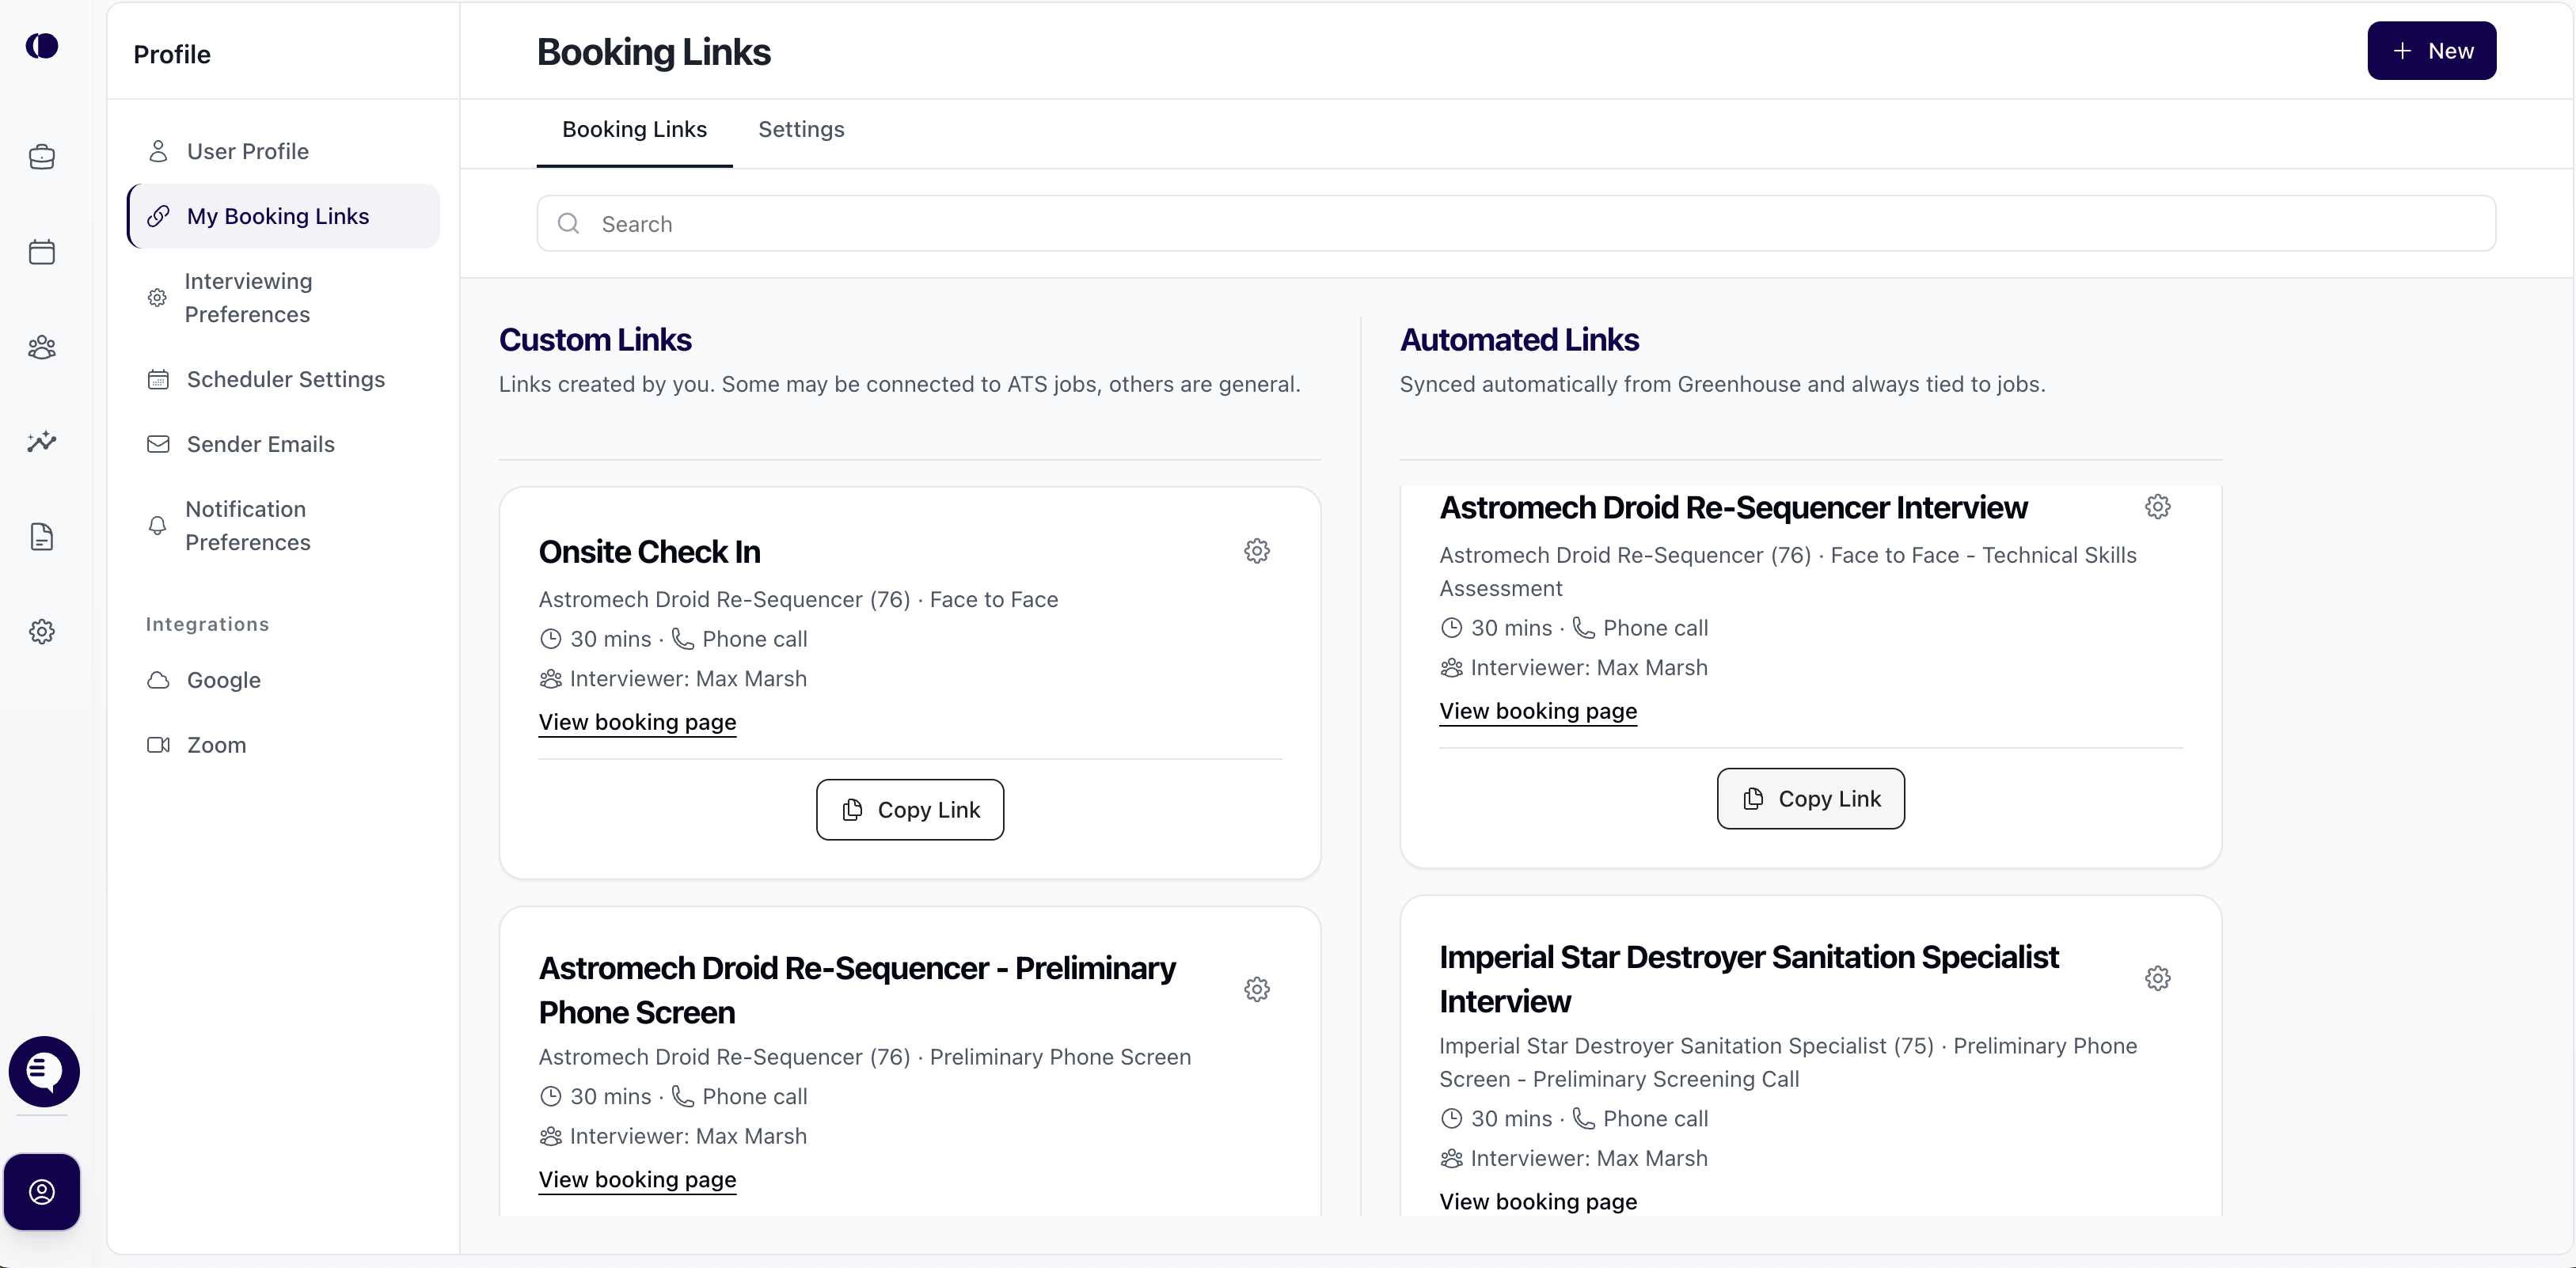
Task: Open the analytics trend icon in left rail
Action: [x=42, y=442]
